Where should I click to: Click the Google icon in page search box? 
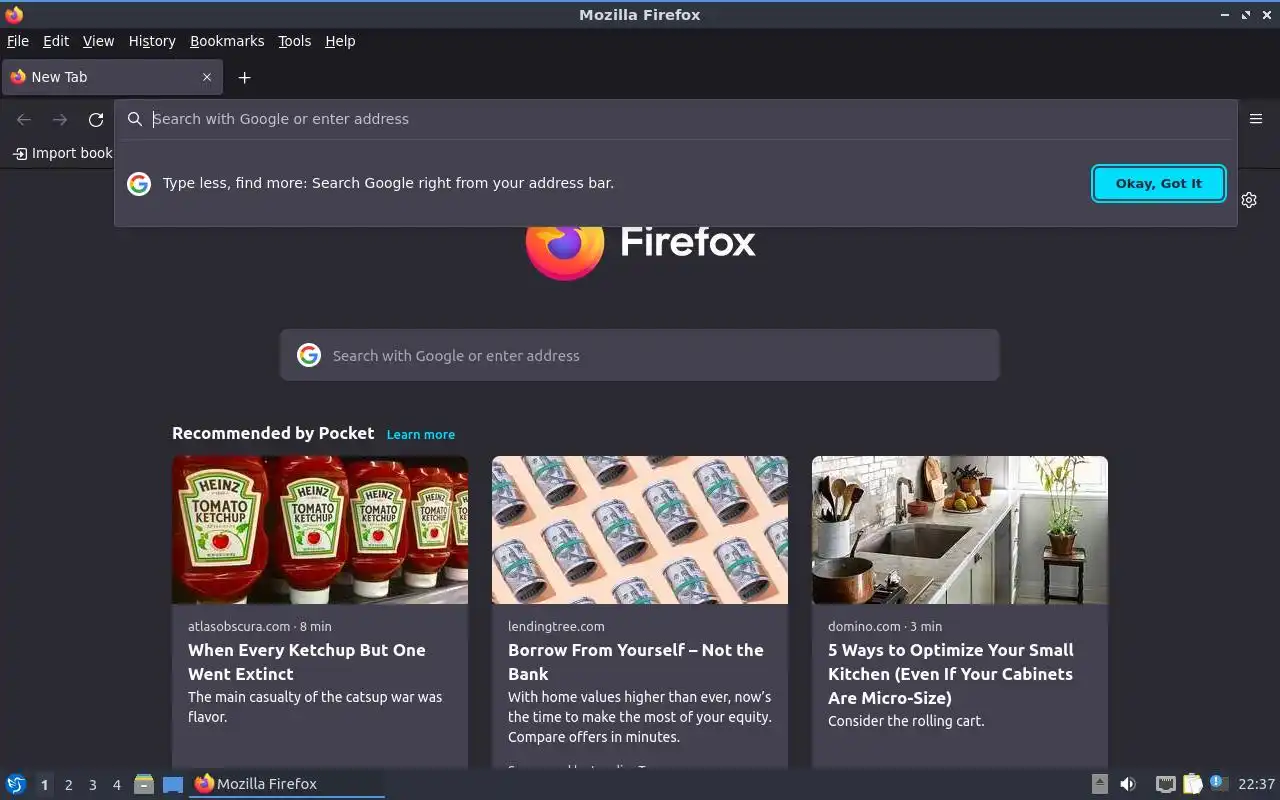click(309, 355)
